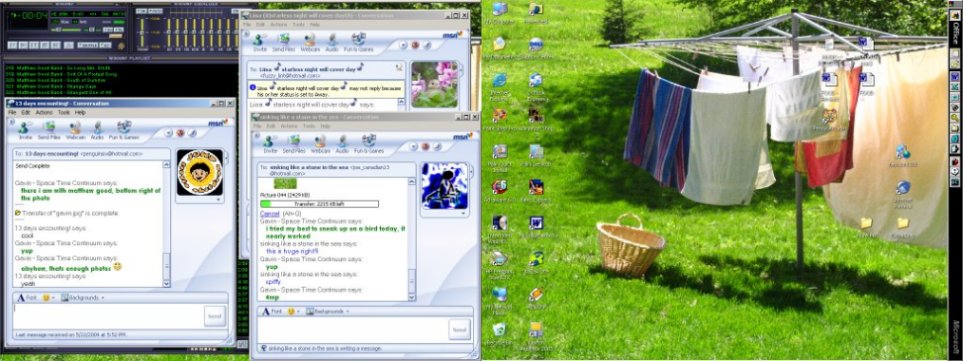Open Actions menu in 13 days encounting window

(44, 112)
